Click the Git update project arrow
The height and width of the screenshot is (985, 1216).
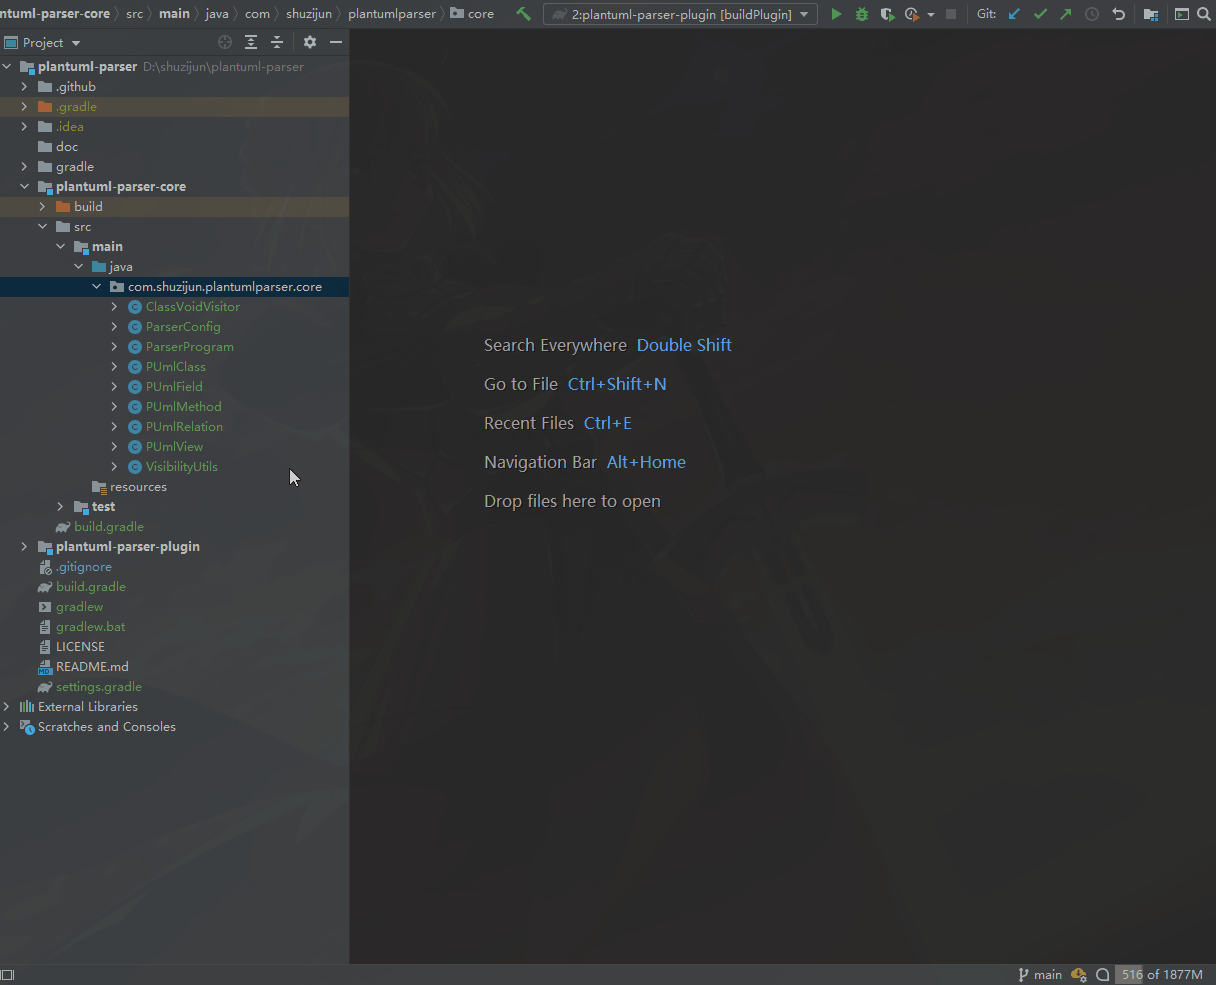coord(1014,14)
